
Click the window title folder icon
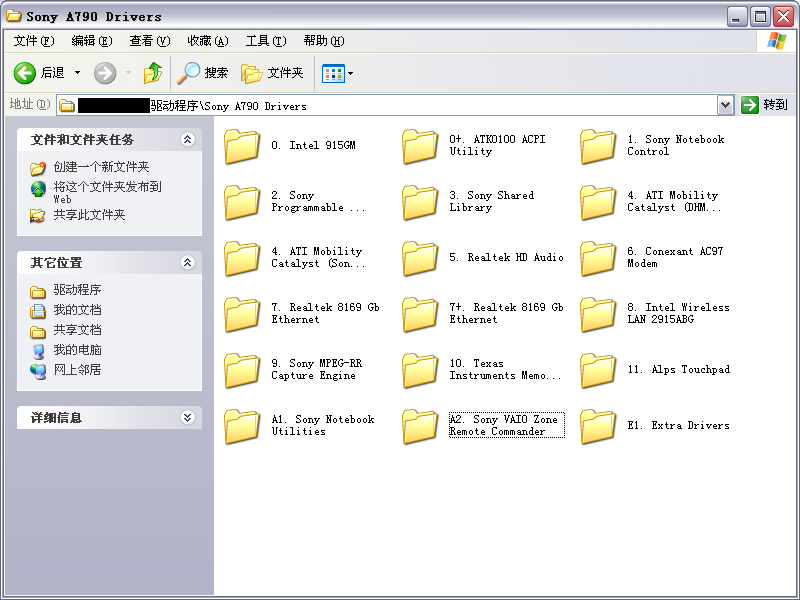(x=13, y=16)
